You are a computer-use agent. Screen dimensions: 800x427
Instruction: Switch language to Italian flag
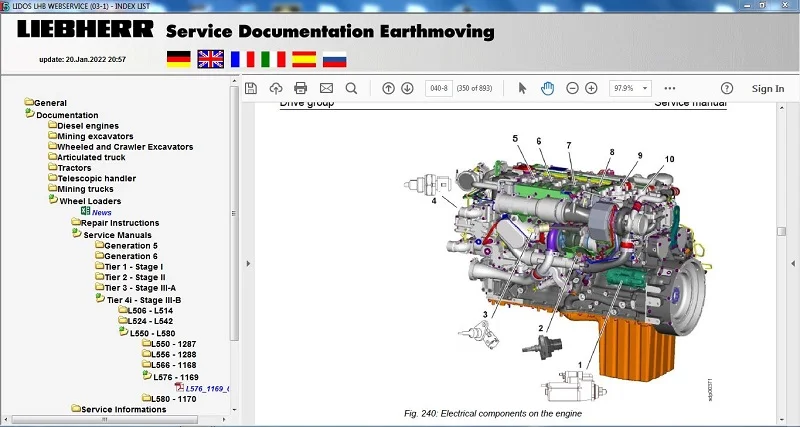(273, 59)
